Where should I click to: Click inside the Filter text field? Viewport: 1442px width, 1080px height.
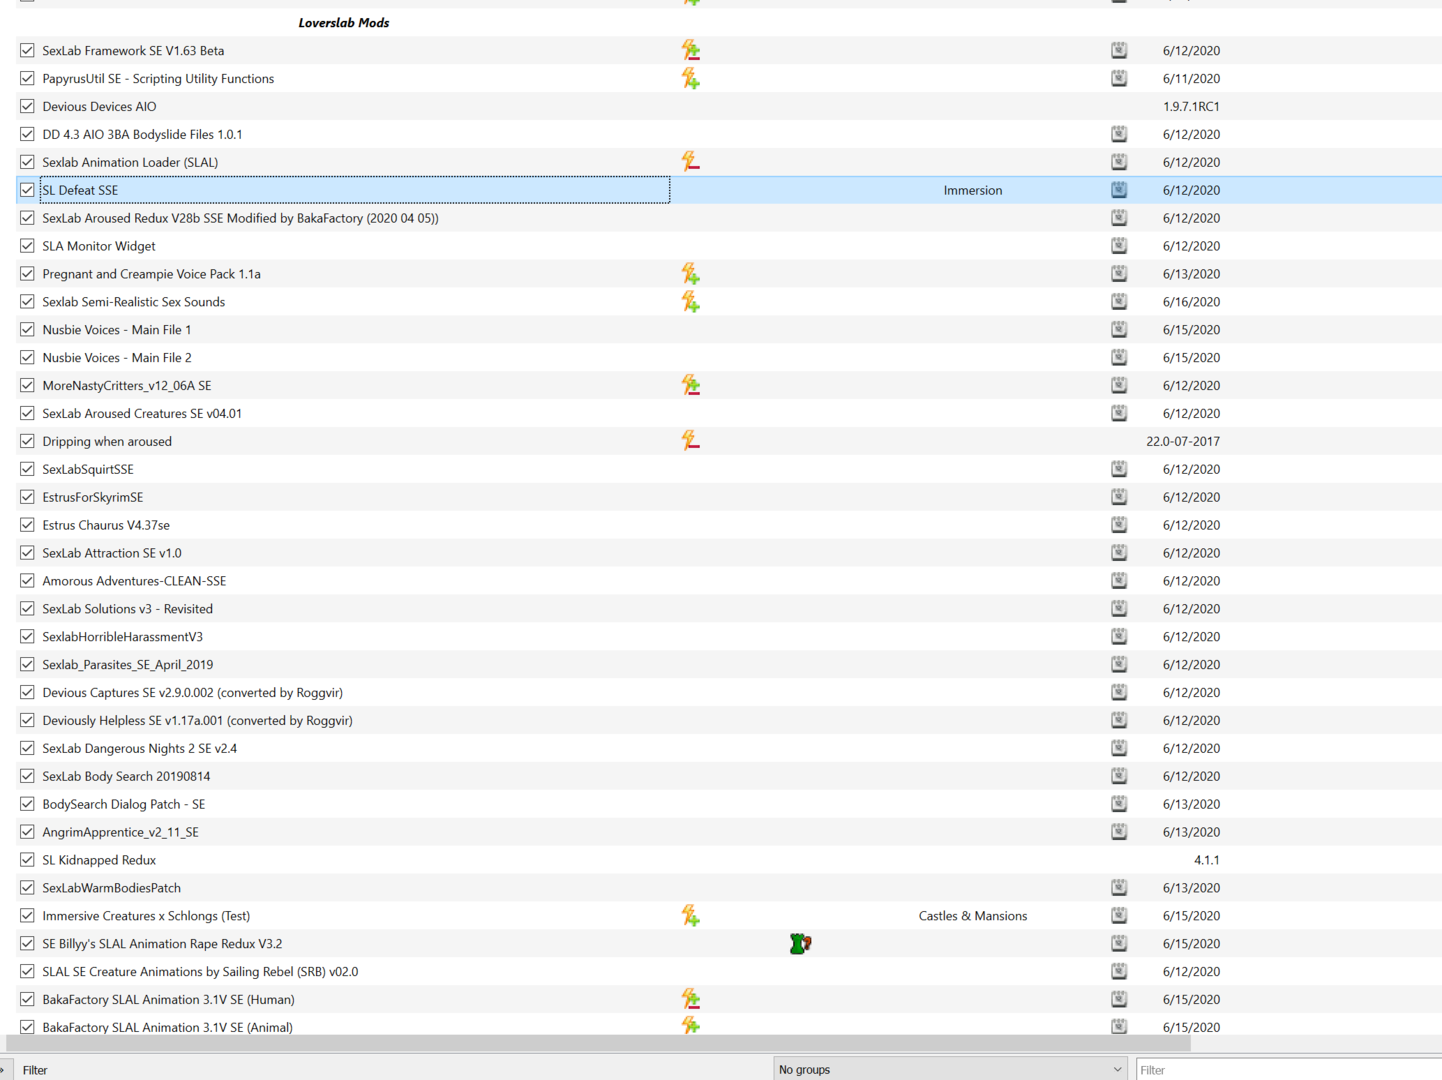coord(1288,1069)
